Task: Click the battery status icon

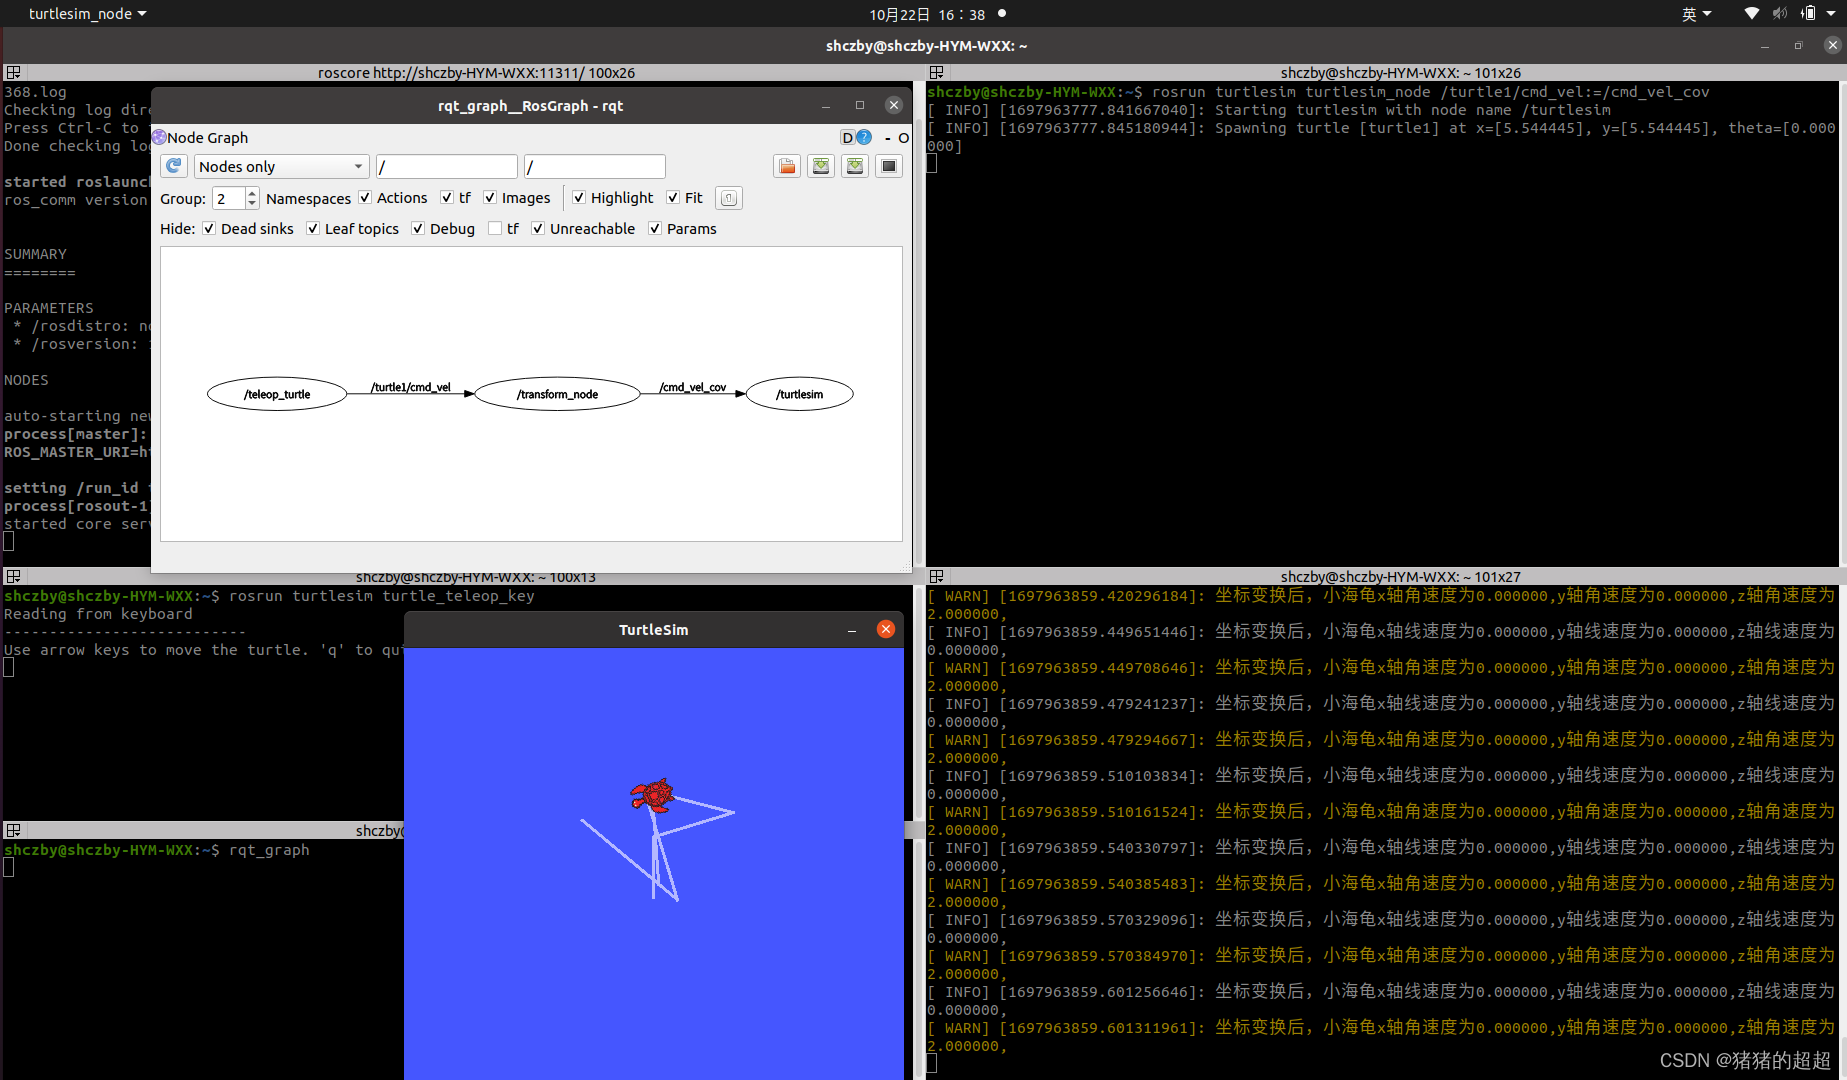Action: [x=1808, y=14]
